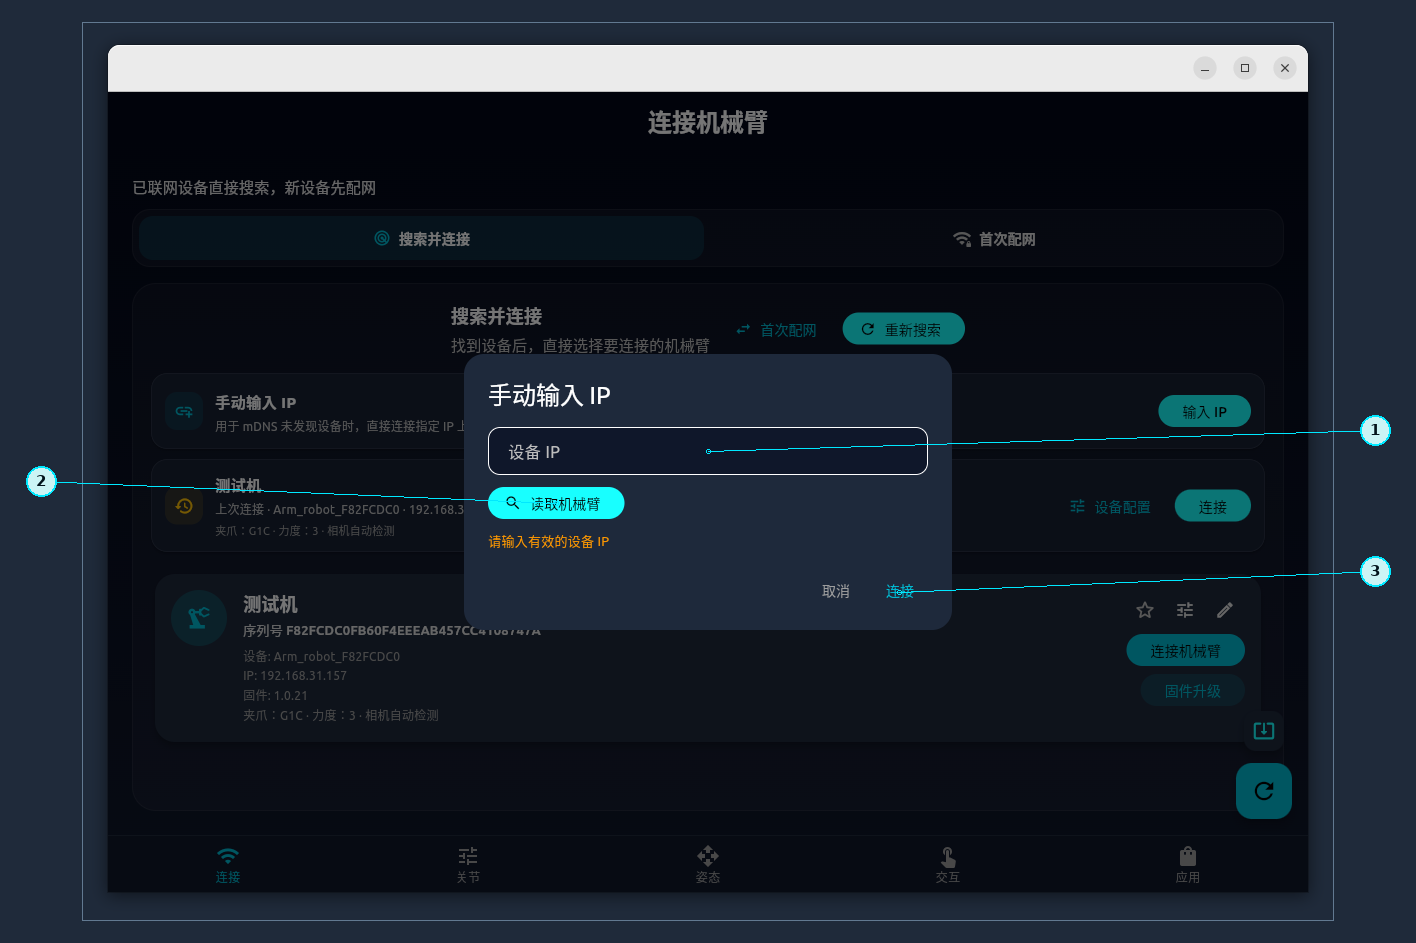This screenshot has width=1416, height=943.
Task: Open the 连接 bottom navigation tab
Action: tap(228, 865)
